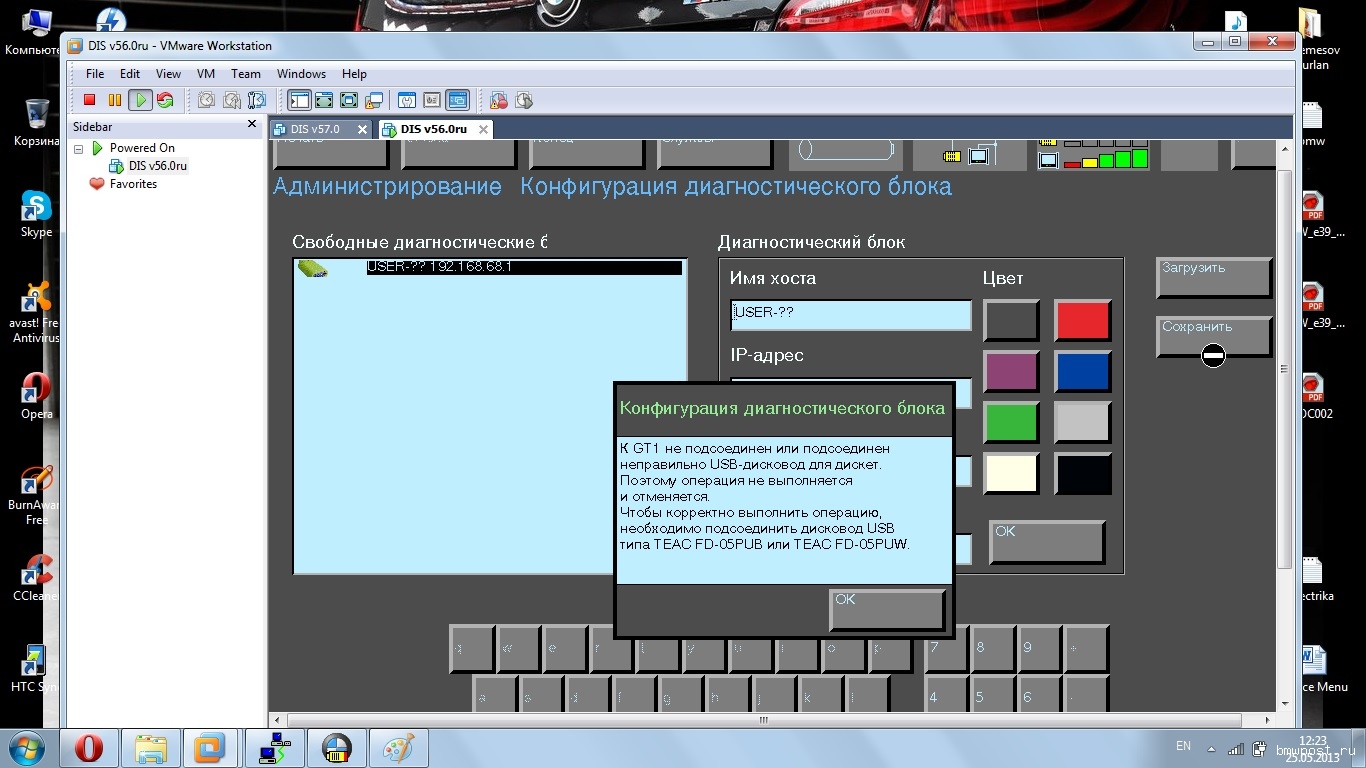Select DIS v56.0ru in the sidebar
Screen dimensions: 1366x768
pos(157,166)
